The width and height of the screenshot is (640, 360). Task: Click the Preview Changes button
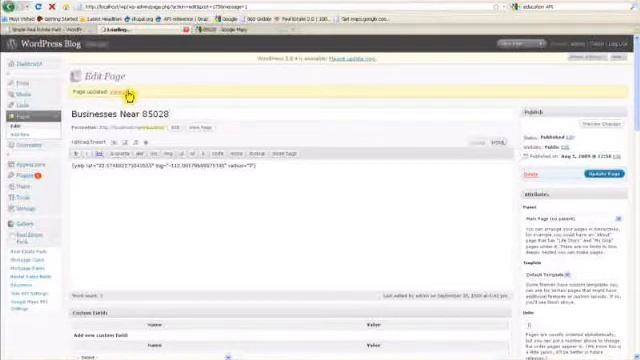601,124
